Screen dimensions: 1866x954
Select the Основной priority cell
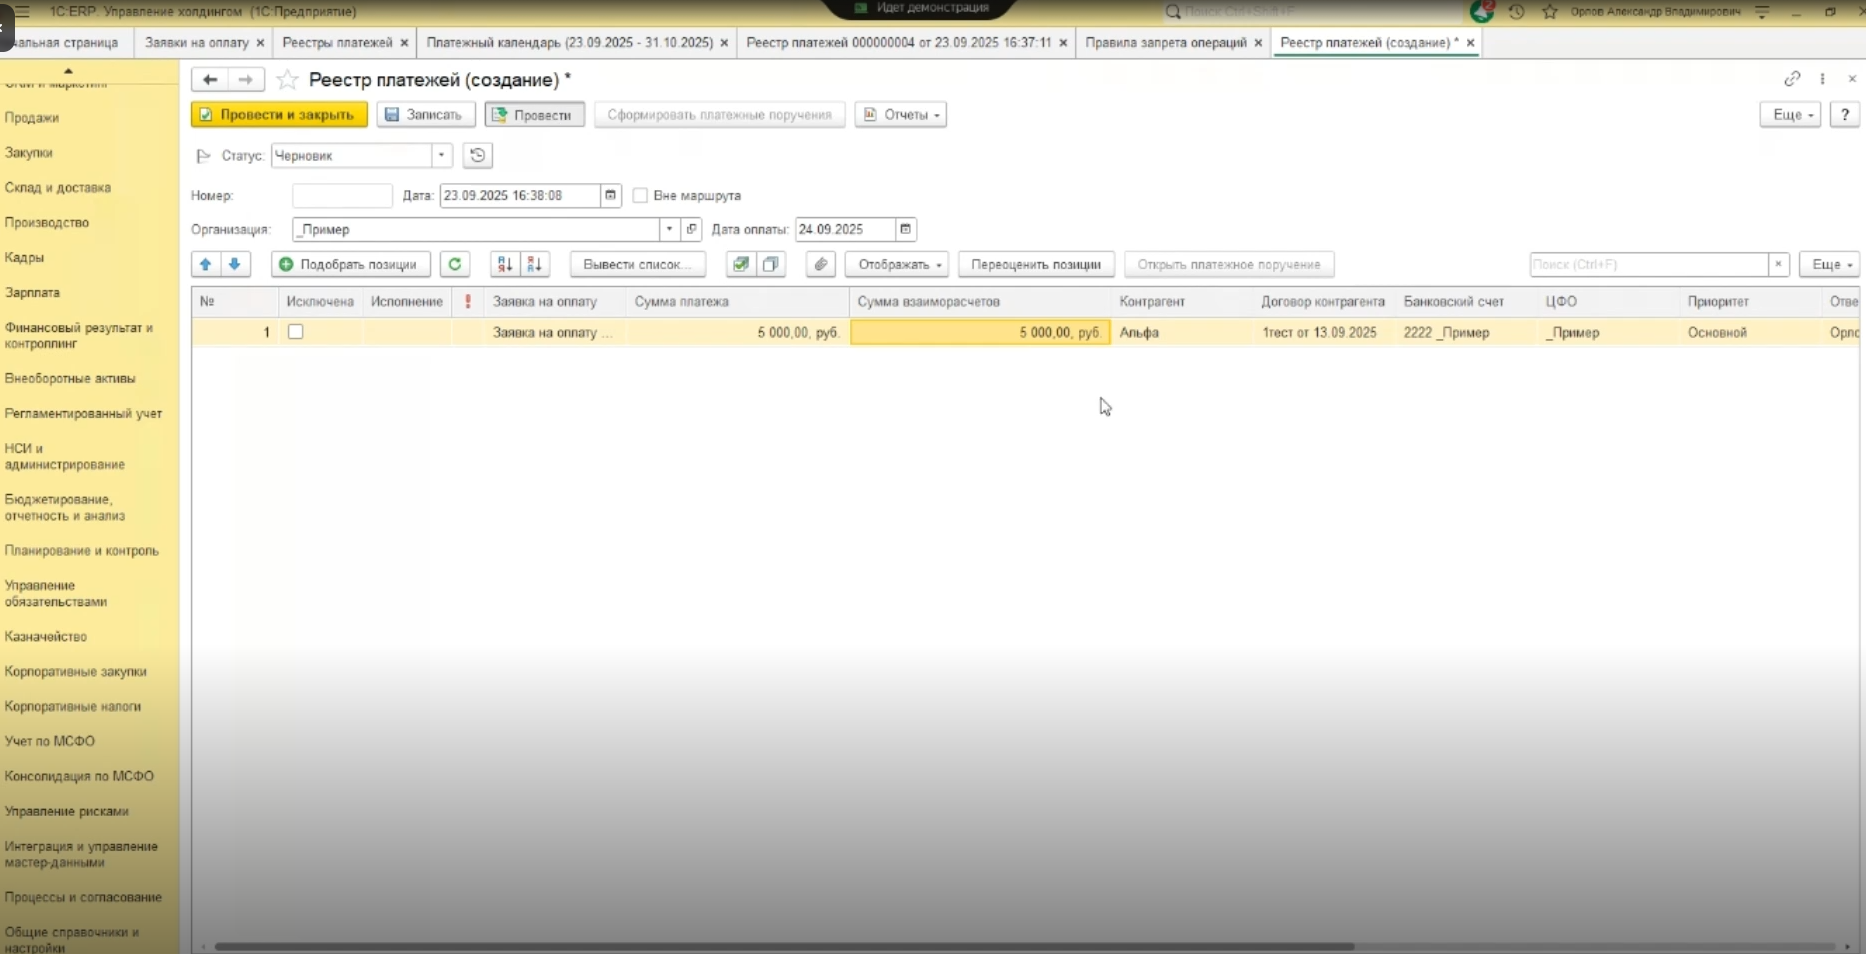click(x=1751, y=333)
